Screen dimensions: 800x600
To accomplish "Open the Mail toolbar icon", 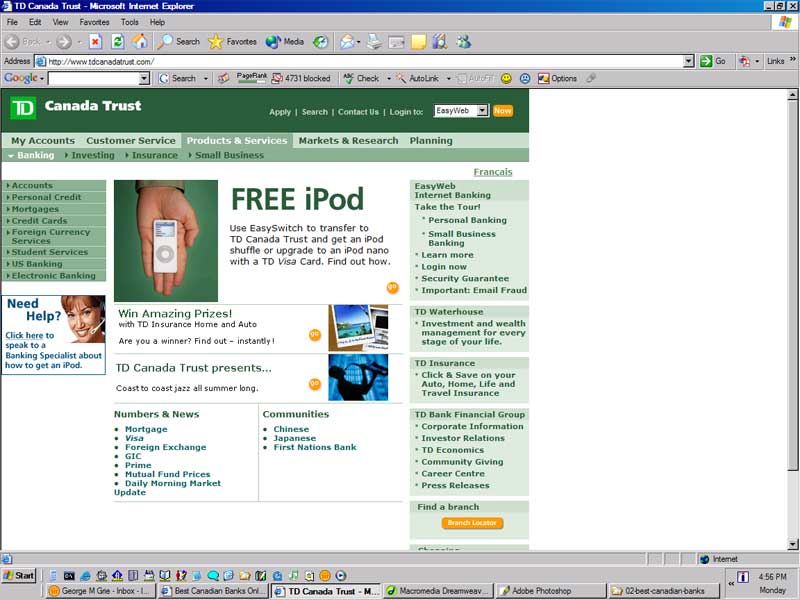I will pyautogui.click(x=348, y=42).
